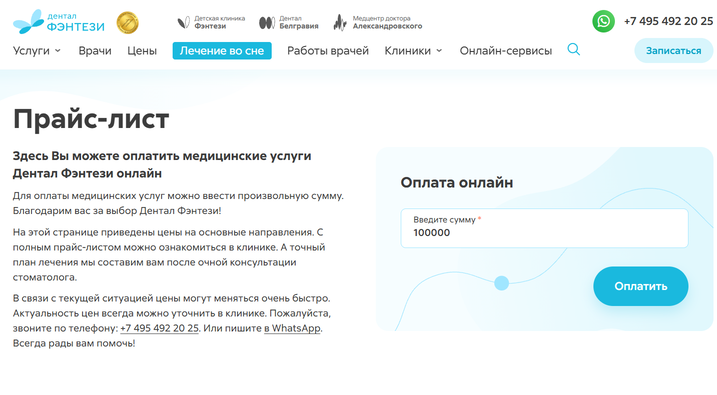Screen dimensions: 717x395
Task: Click the Оплата онлайн heading
Action: [x=457, y=182]
